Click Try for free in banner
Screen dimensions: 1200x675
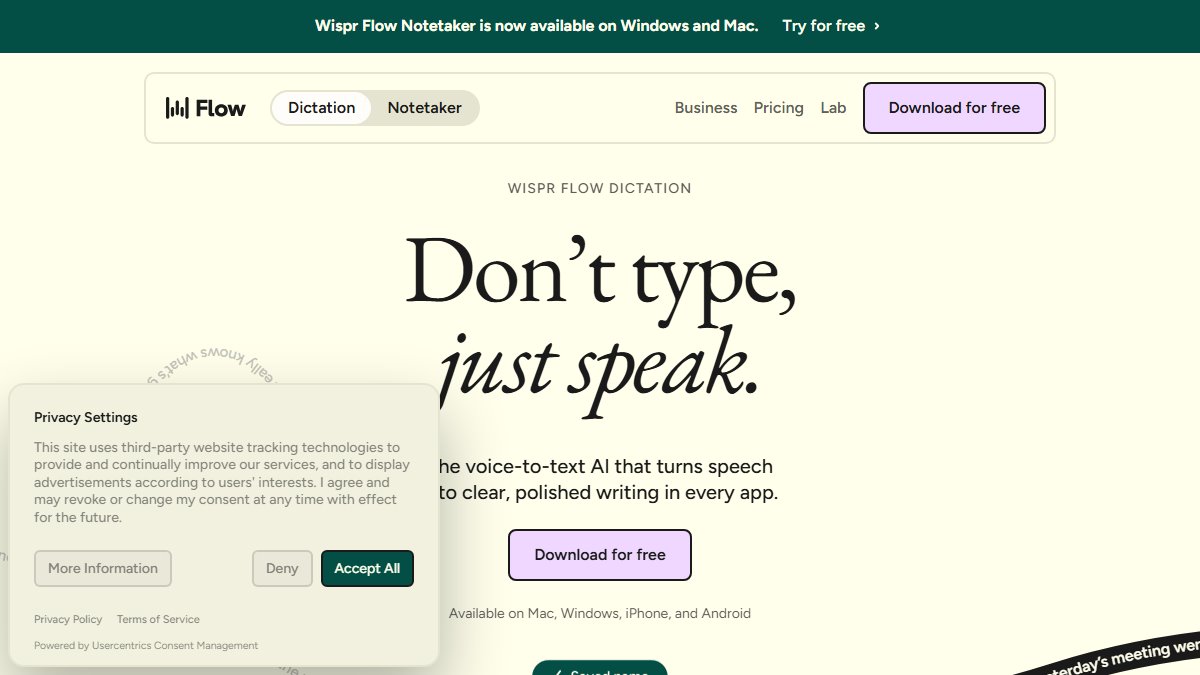pos(831,26)
